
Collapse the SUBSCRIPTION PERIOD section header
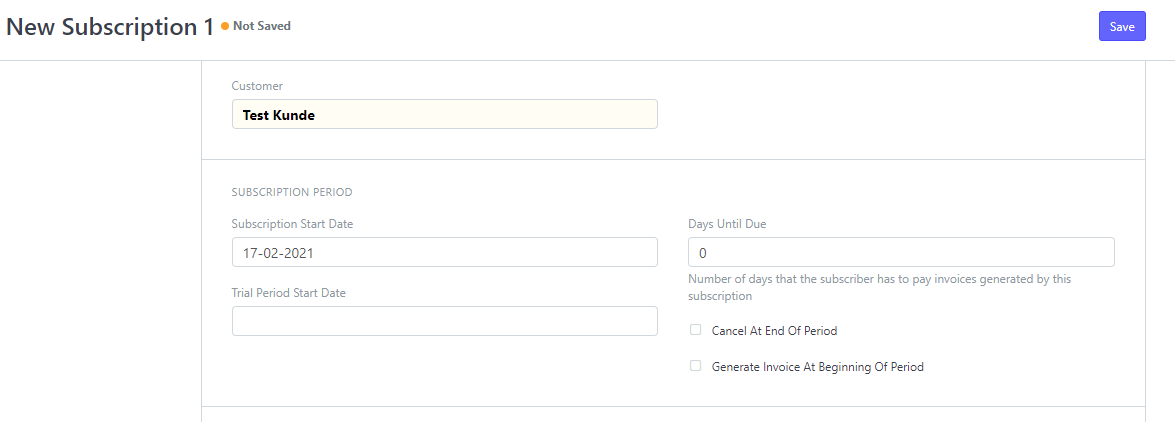click(x=292, y=192)
